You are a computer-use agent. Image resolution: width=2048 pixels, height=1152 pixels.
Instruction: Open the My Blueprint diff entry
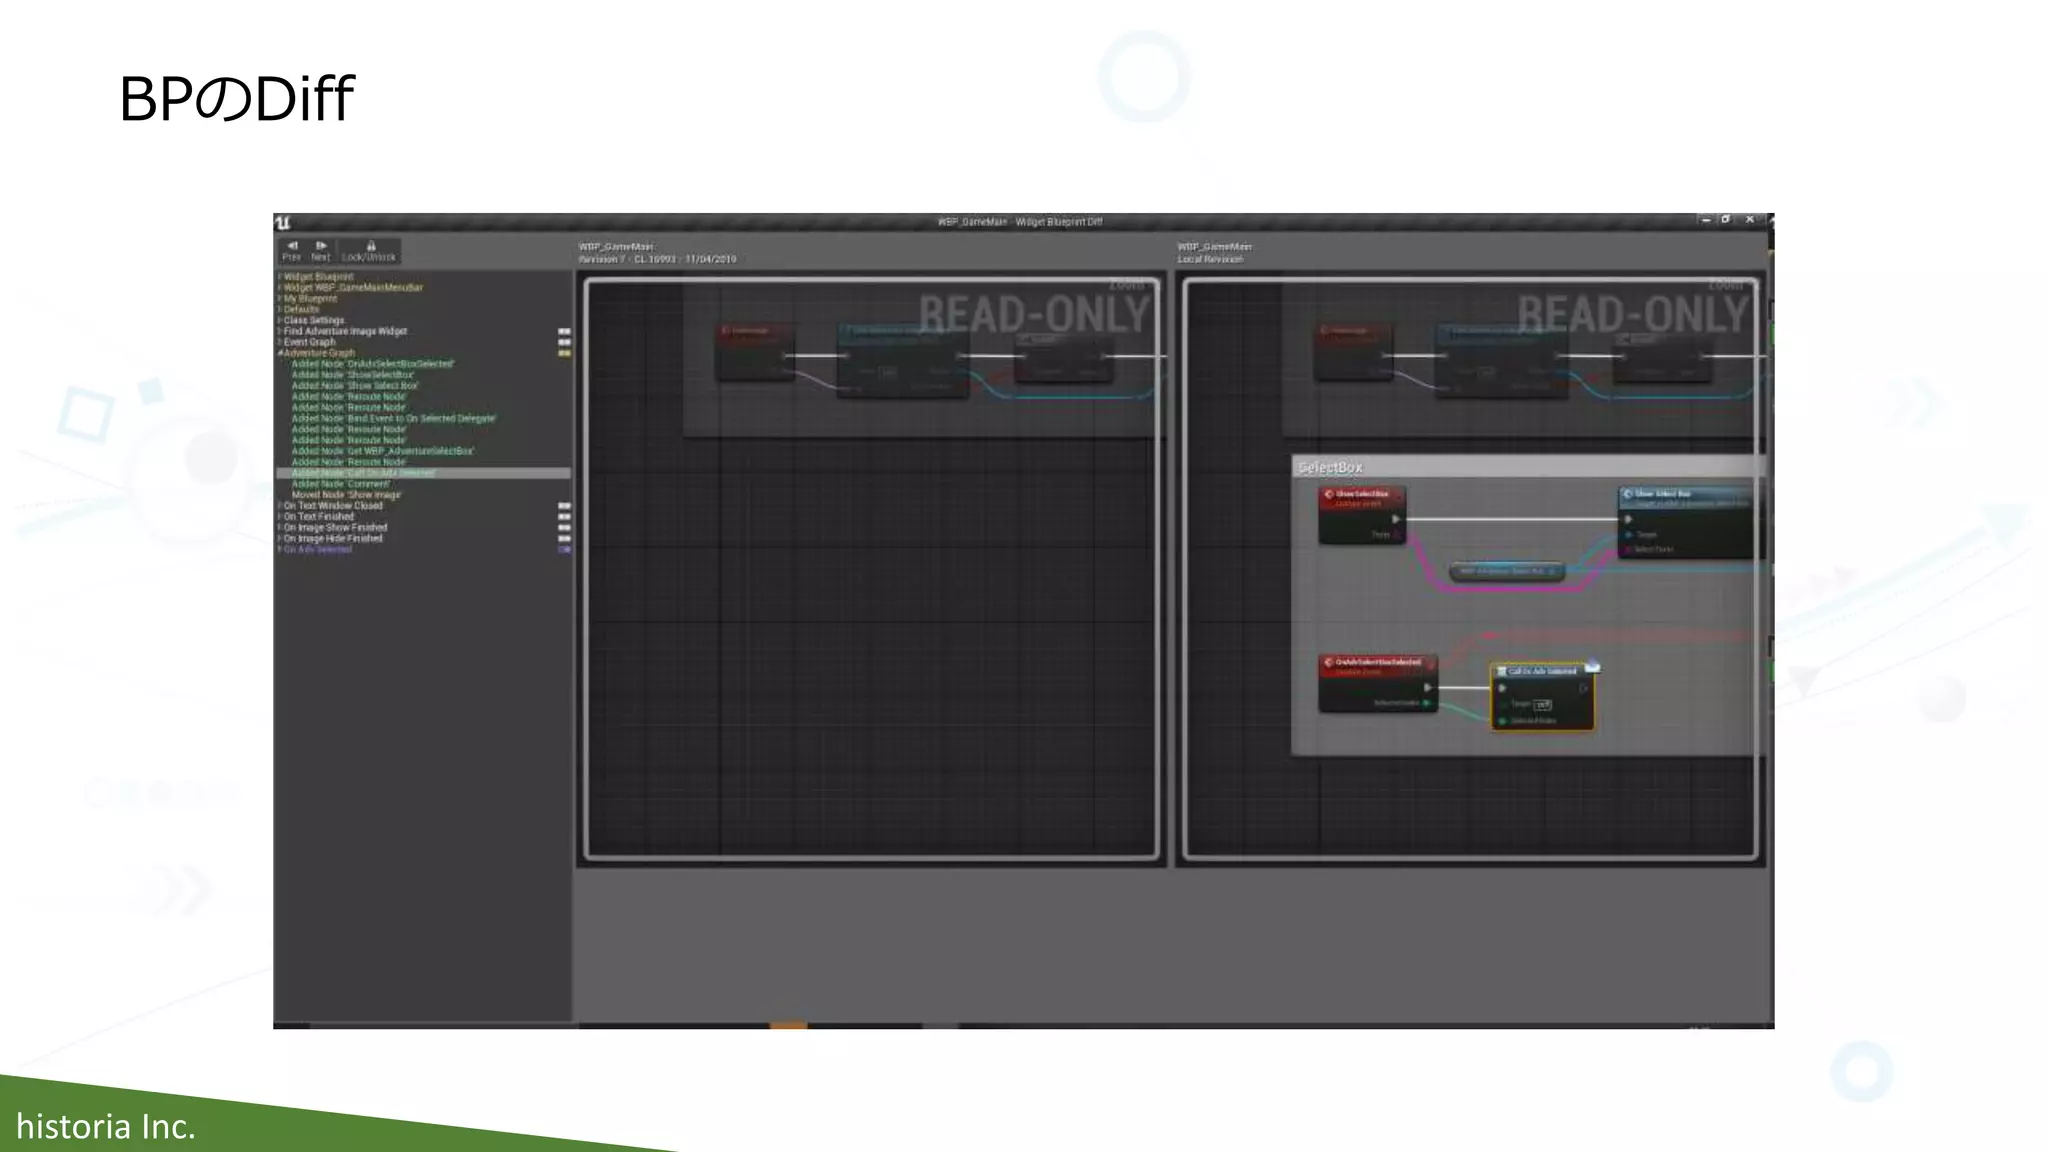310,299
